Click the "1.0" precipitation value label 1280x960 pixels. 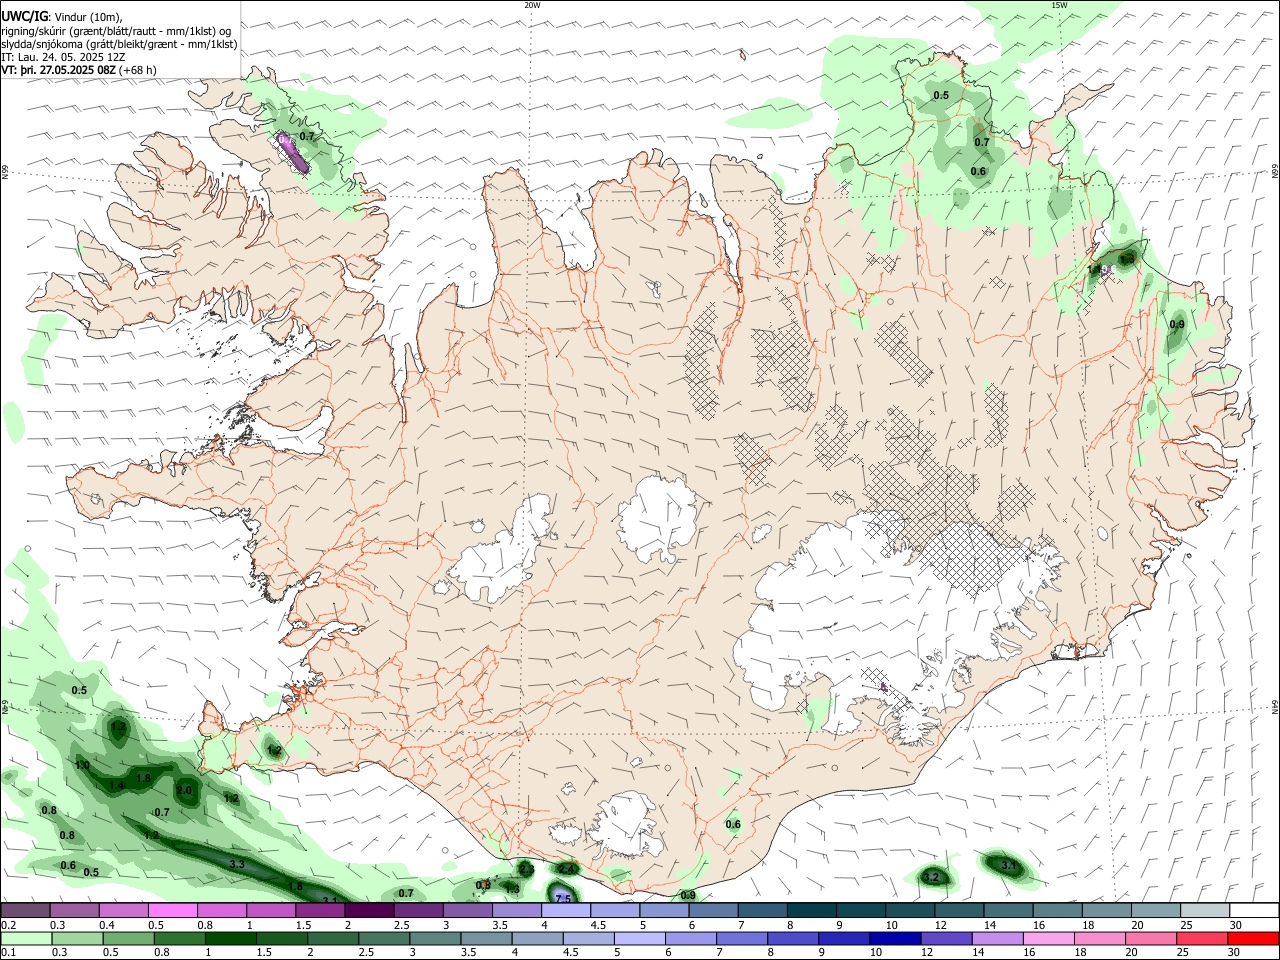click(82, 765)
